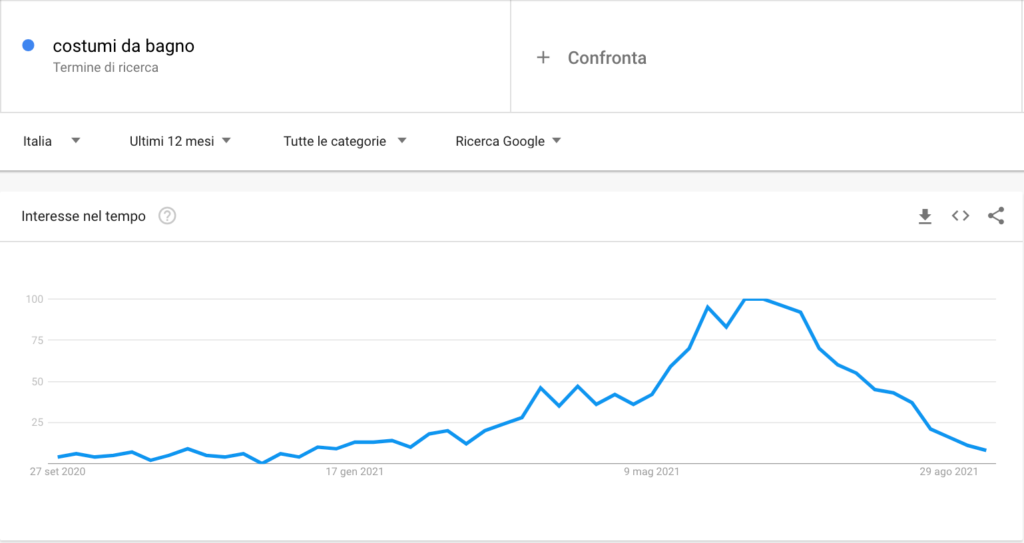Click the Termine di ricerca label
Image resolution: width=1024 pixels, height=543 pixels.
click(105, 68)
